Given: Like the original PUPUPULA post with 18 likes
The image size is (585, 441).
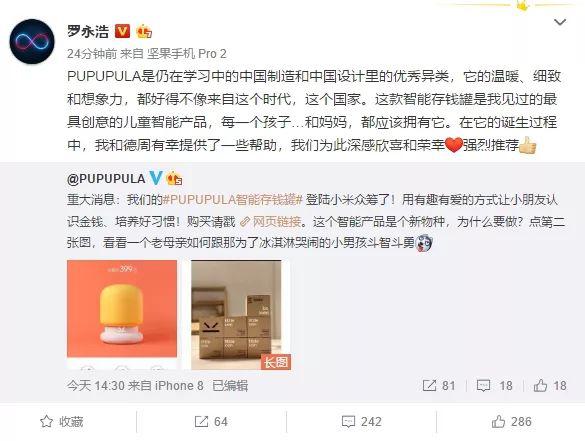Looking at the screenshot, I should click(550, 385).
